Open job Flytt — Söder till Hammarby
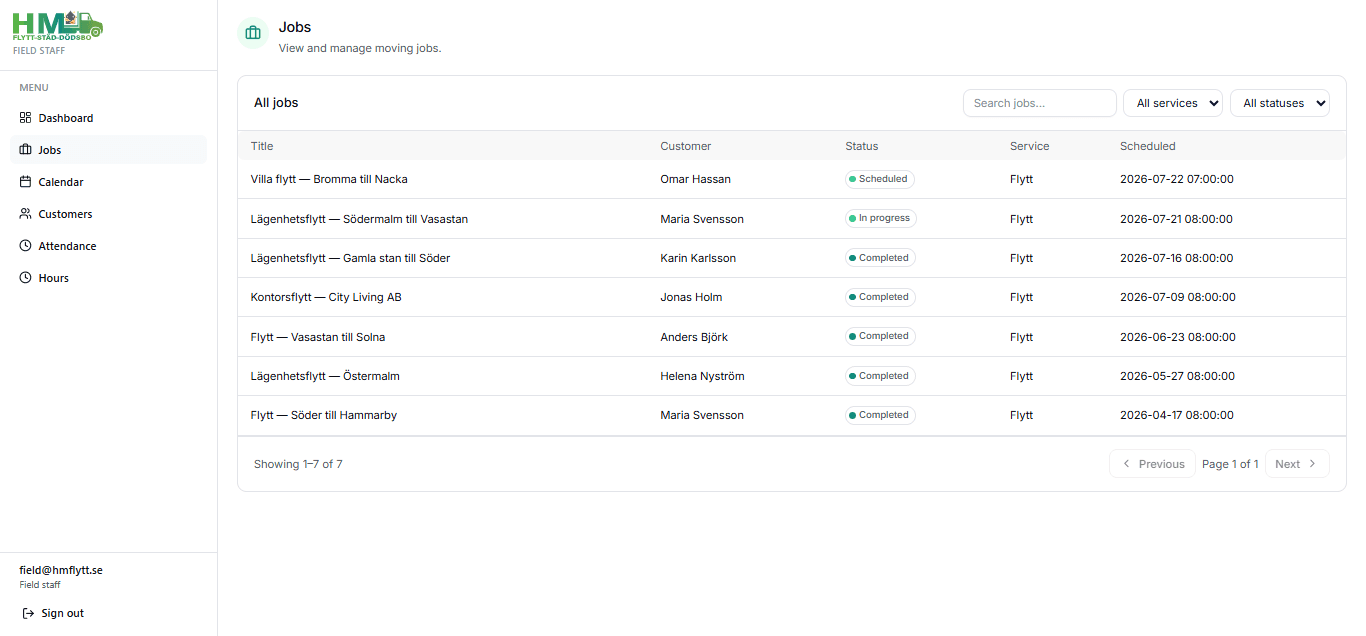This screenshot has height=636, width=1366. [x=324, y=415]
